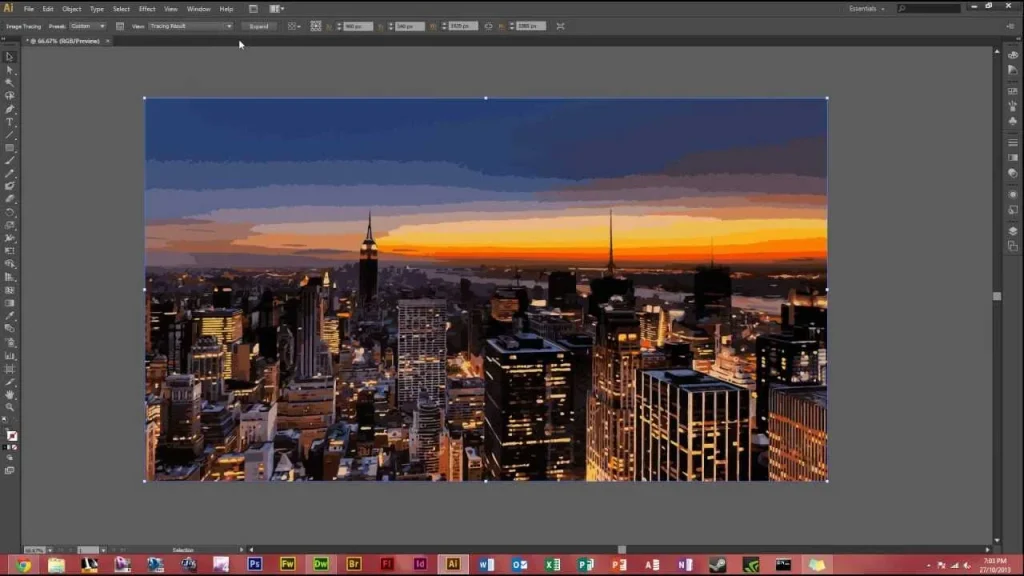Screen dimensions: 1024x576
Task: Click the horizontal scrollbar thumb
Action: (x=622, y=550)
